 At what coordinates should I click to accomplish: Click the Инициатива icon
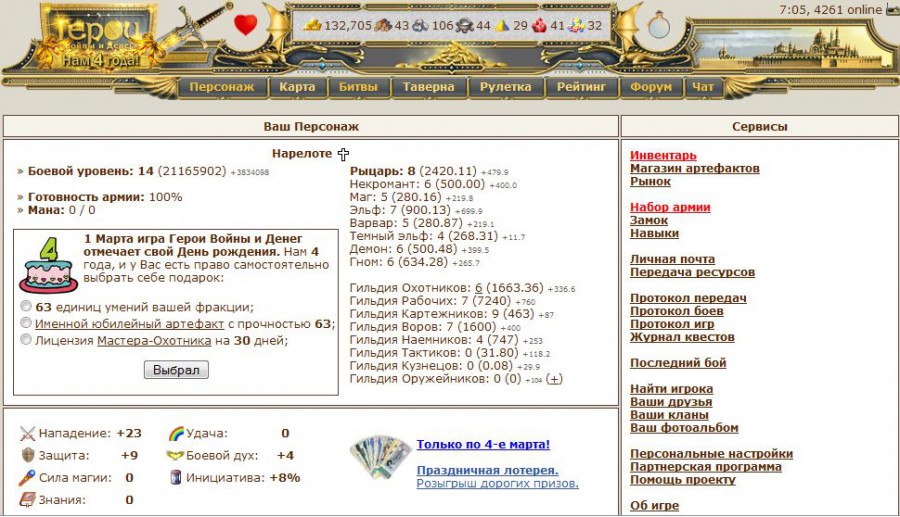[x=176, y=477]
